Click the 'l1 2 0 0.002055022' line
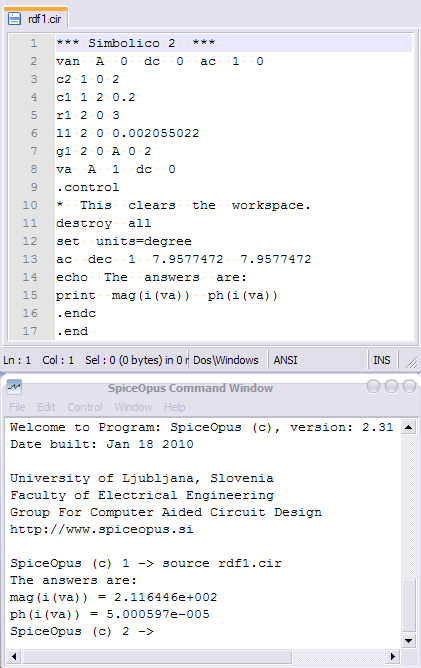Screen dimensions: 421x668 pos(127,133)
